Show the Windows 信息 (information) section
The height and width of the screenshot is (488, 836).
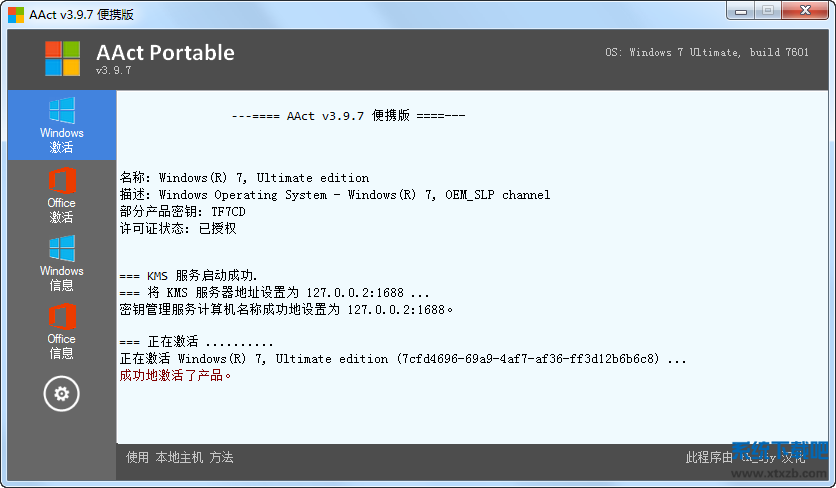[61, 262]
